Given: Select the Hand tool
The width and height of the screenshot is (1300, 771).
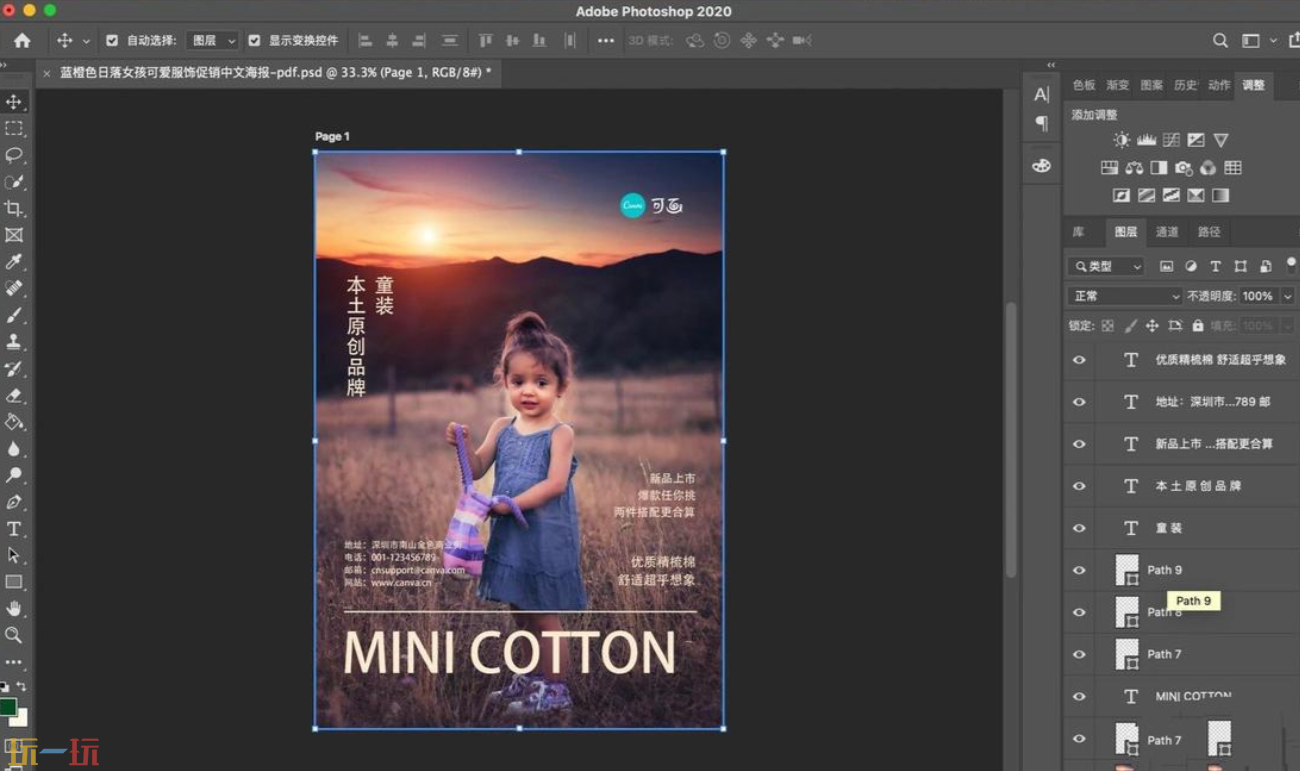Looking at the screenshot, I should 14,608.
